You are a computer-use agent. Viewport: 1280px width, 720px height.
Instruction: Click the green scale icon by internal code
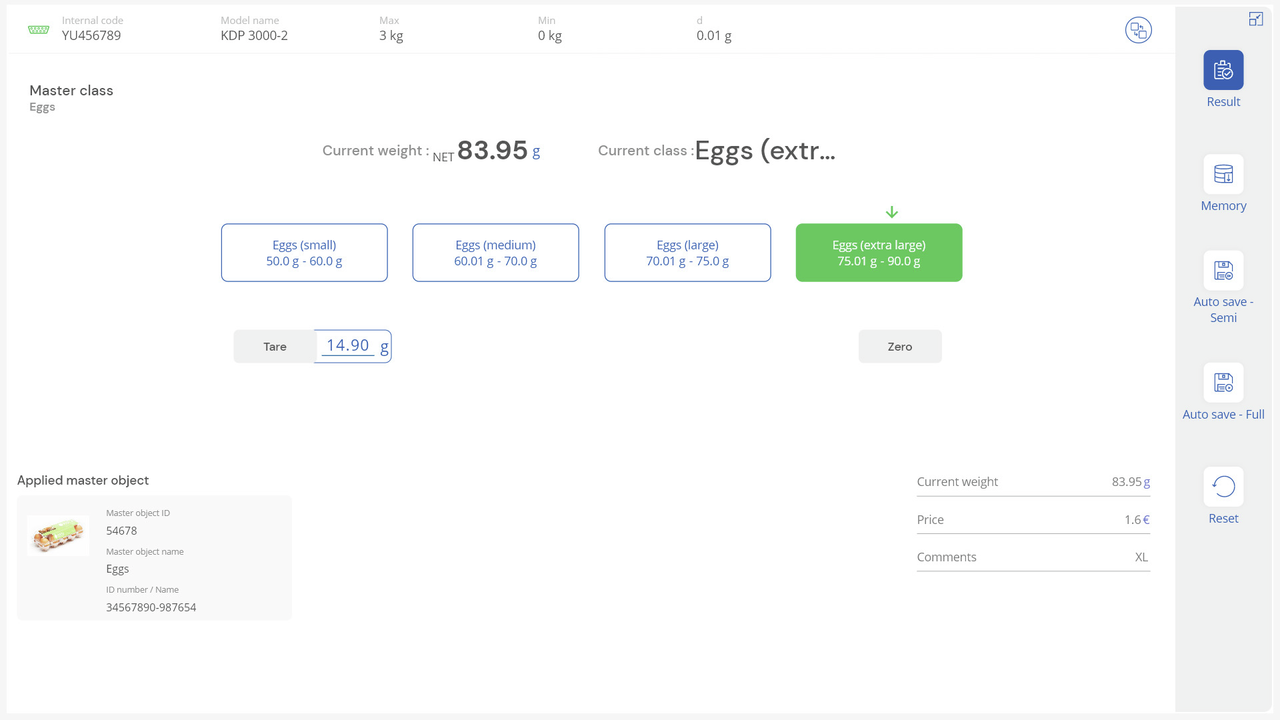(39, 30)
